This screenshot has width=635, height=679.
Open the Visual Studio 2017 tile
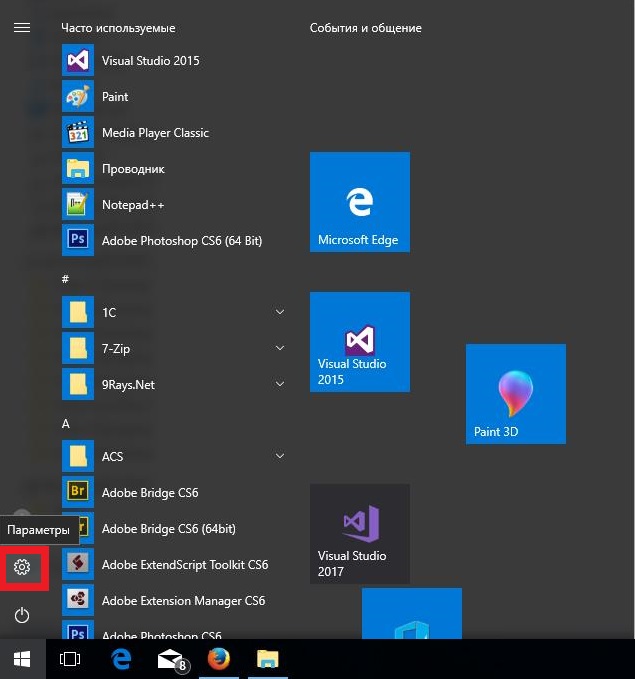360,534
